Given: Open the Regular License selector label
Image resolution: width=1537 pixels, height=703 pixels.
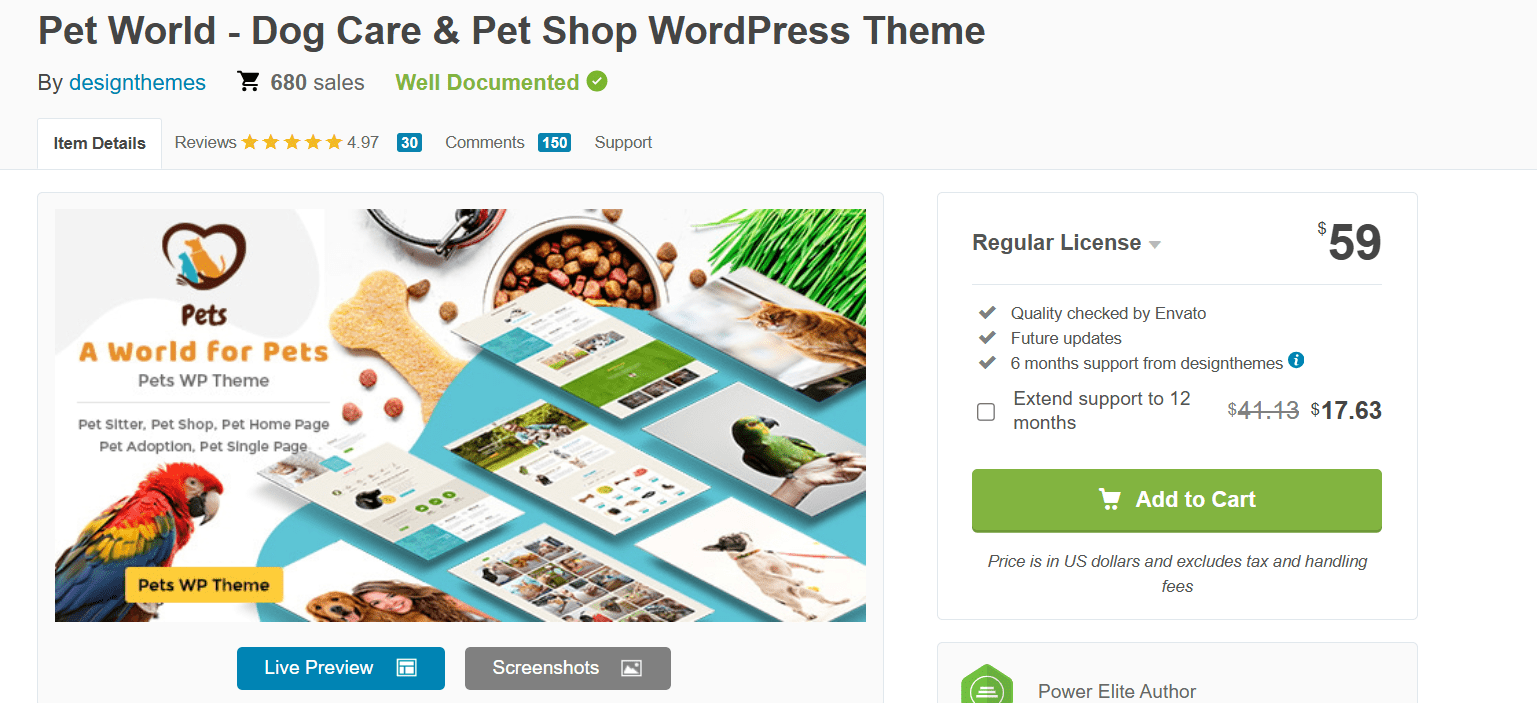Looking at the screenshot, I should [x=1057, y=243].
